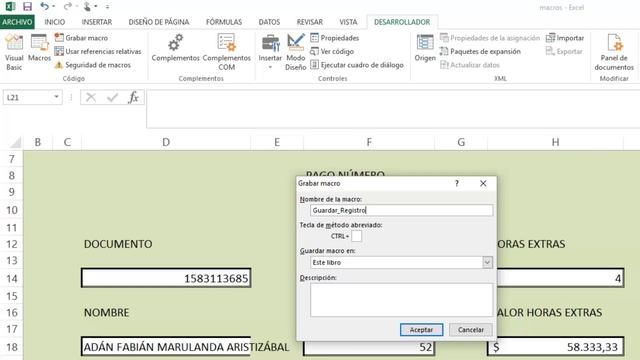Image resolution: width=640 pixels, height=360 pixels.
Task: Open the Name Box dropdown arrow
Action: [56, 97]
